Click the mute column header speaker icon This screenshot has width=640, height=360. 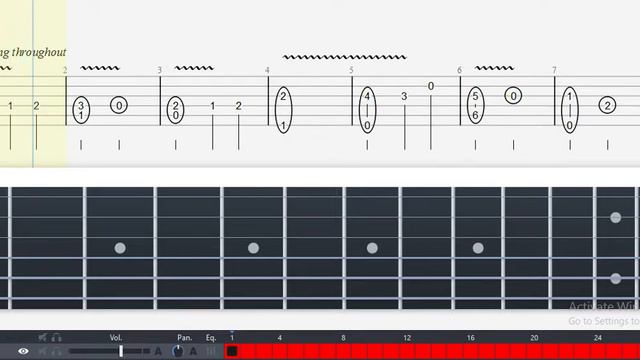(42, 337)
